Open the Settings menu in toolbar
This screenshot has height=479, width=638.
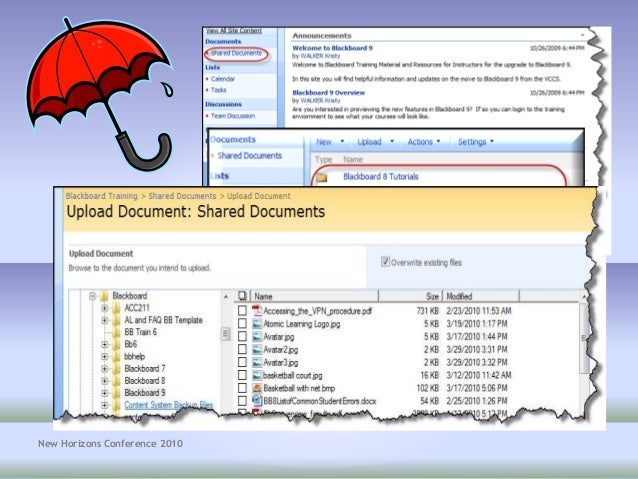click(475, 142)
